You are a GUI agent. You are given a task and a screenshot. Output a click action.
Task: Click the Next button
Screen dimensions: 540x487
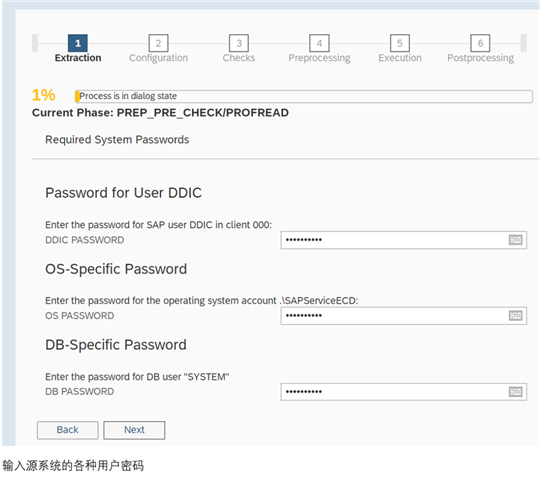(134, 430)
